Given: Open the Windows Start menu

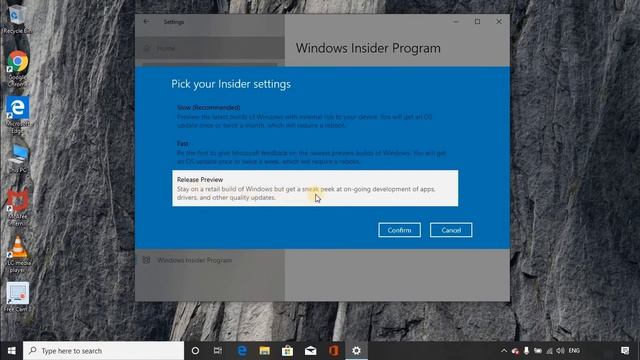Looking at the screenshot, I should 11,351.
